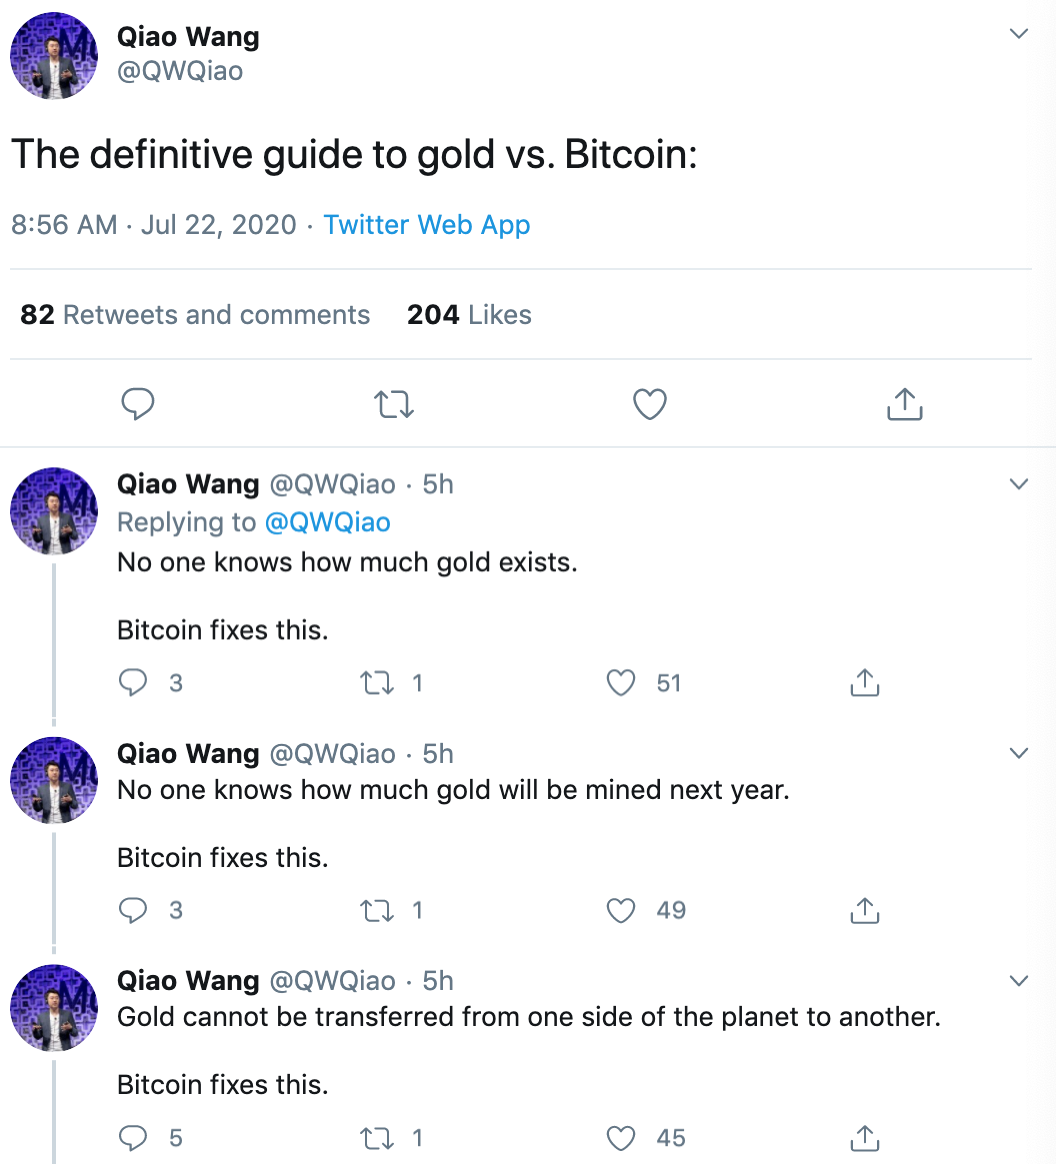Screen dimensions: 1056x1164
Task: Like the tweet with 45 likes
Action: [x=620, y=1137]
